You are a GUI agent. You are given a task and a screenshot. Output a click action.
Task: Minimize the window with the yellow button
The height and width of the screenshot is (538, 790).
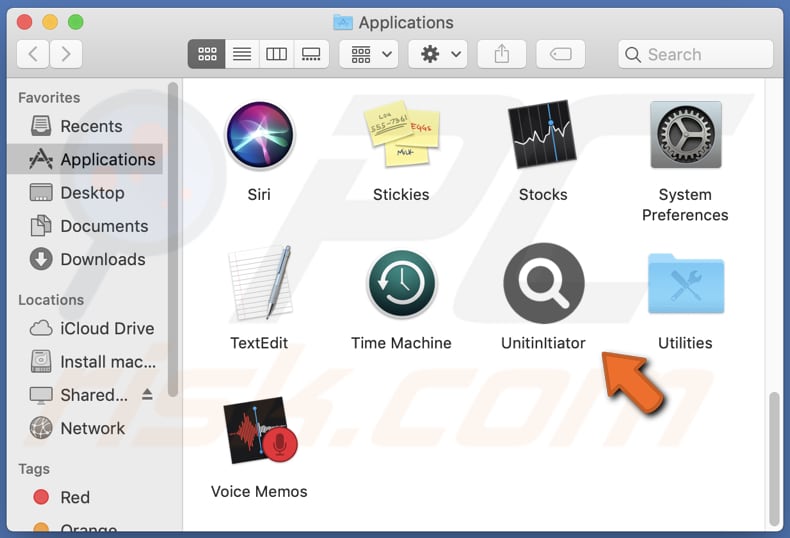pyautogui.click(x=50, y=22)
